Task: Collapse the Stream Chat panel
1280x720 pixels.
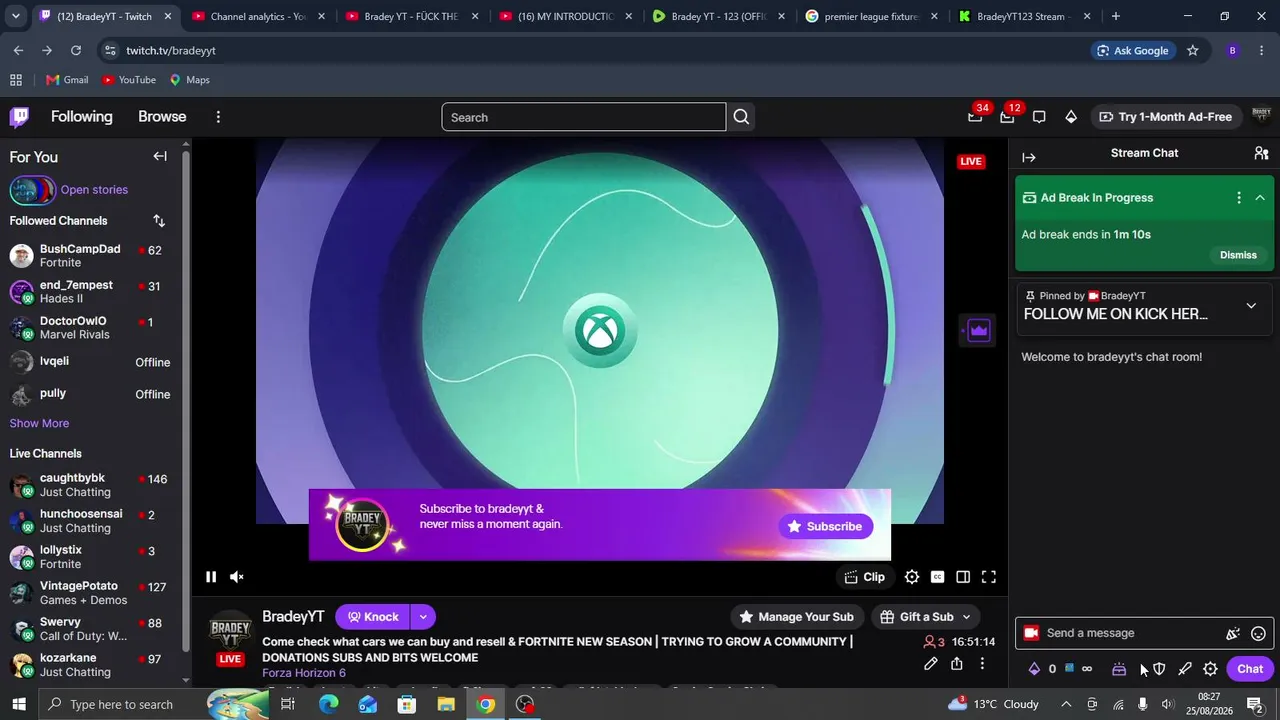Action: 1029,157
